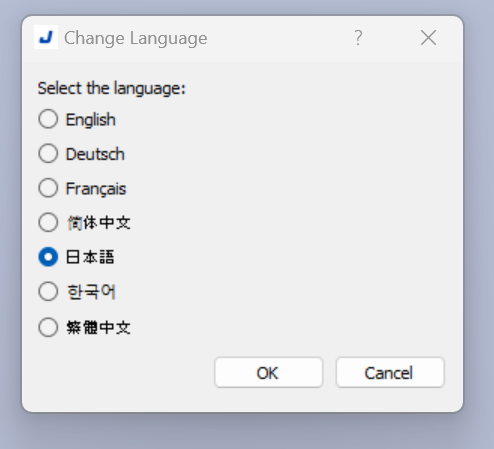Close the Change Language dialog
The height and width of the screenshot is (449, 494).
[x=428, y=38]
